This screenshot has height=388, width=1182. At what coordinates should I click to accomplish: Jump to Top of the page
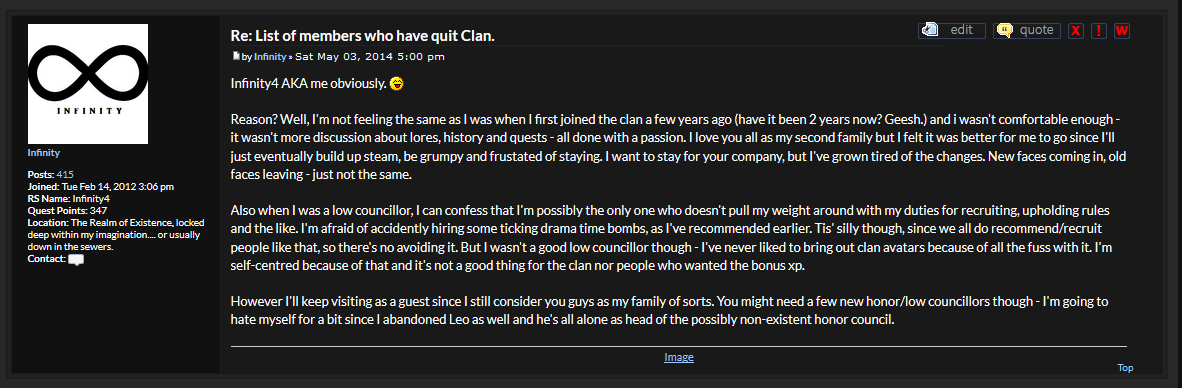(x=1125, y=368)
